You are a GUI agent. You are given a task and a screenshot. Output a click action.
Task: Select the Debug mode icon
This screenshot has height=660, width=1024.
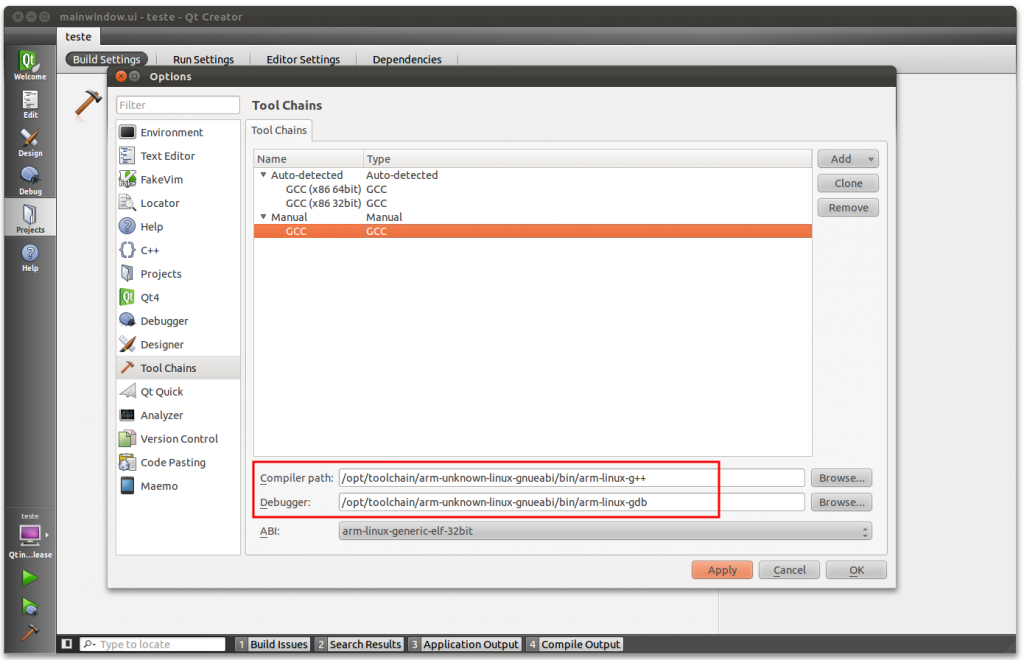(30, 180)
